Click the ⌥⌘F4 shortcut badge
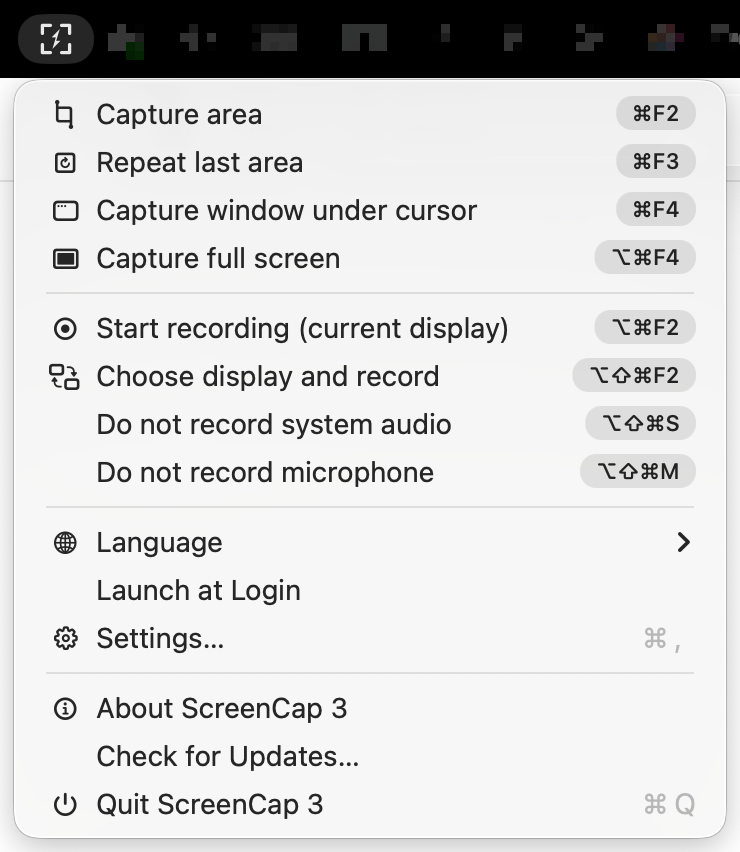The image size is (740, 852). point(645,257)
